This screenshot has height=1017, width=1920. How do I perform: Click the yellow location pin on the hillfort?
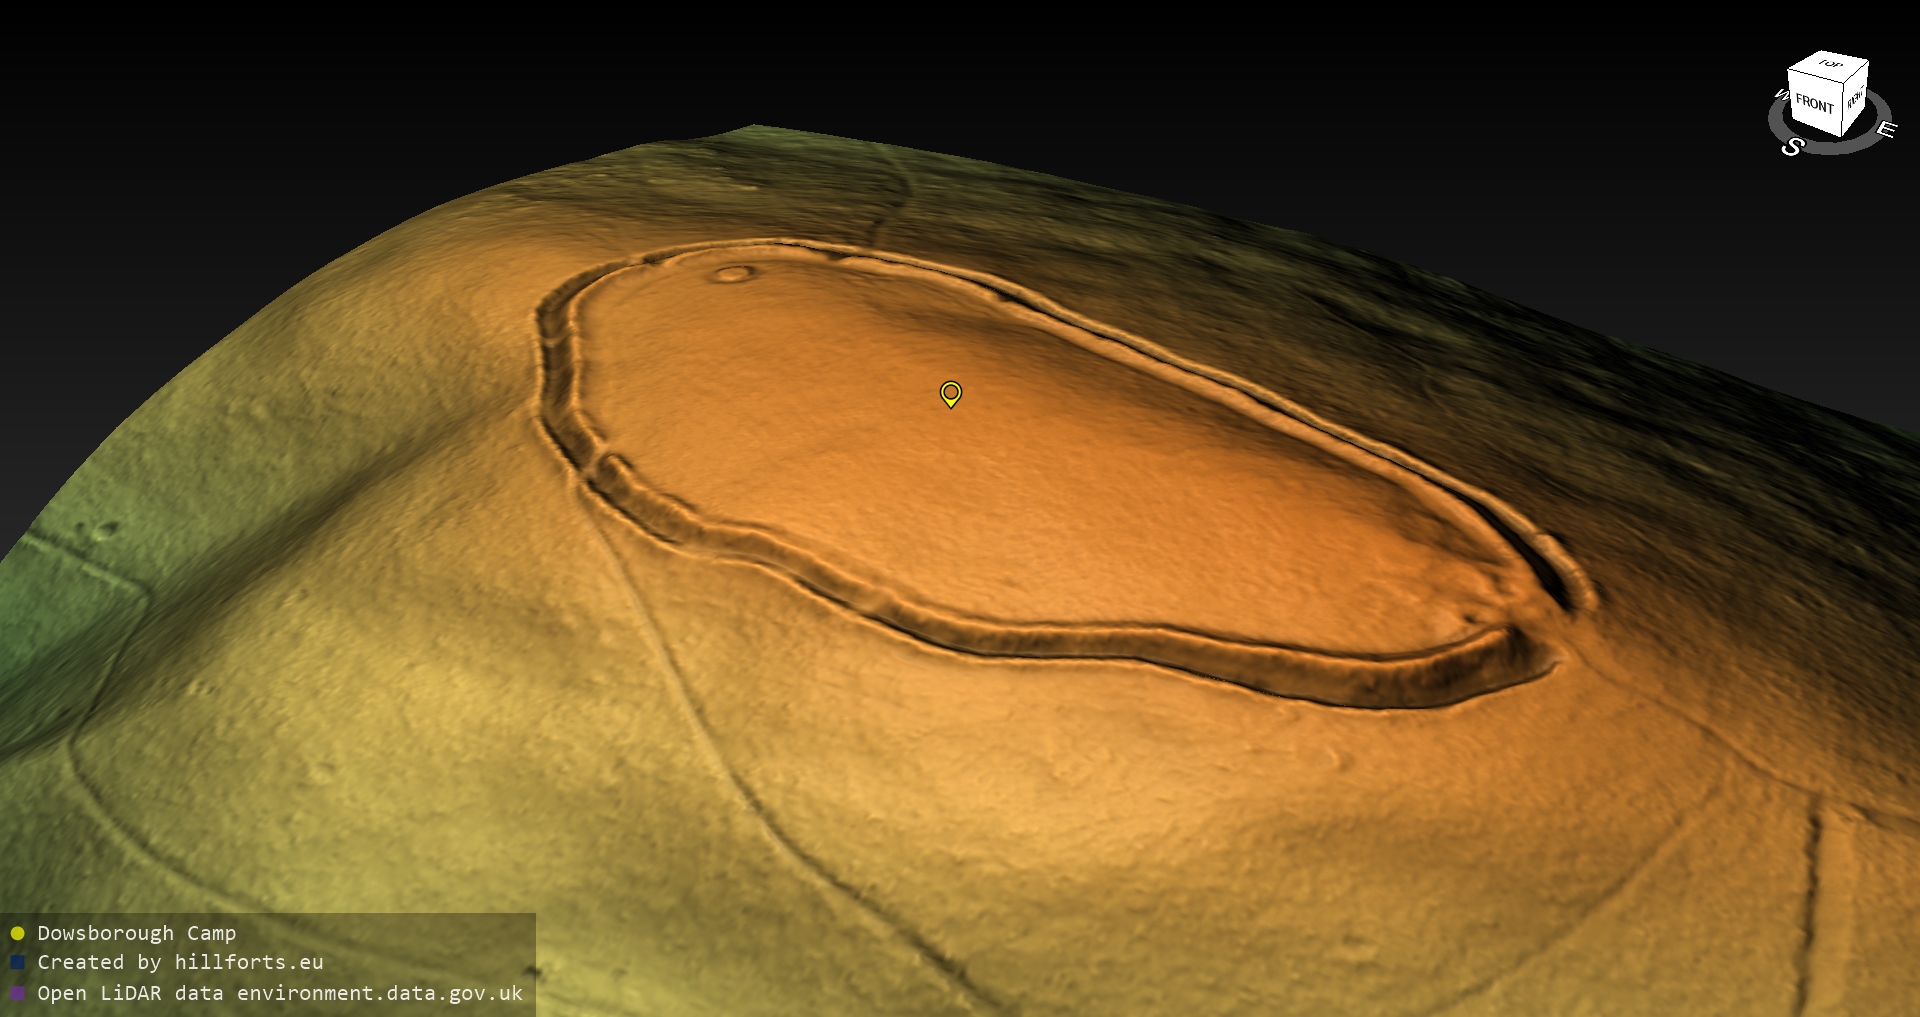point(951,393)
